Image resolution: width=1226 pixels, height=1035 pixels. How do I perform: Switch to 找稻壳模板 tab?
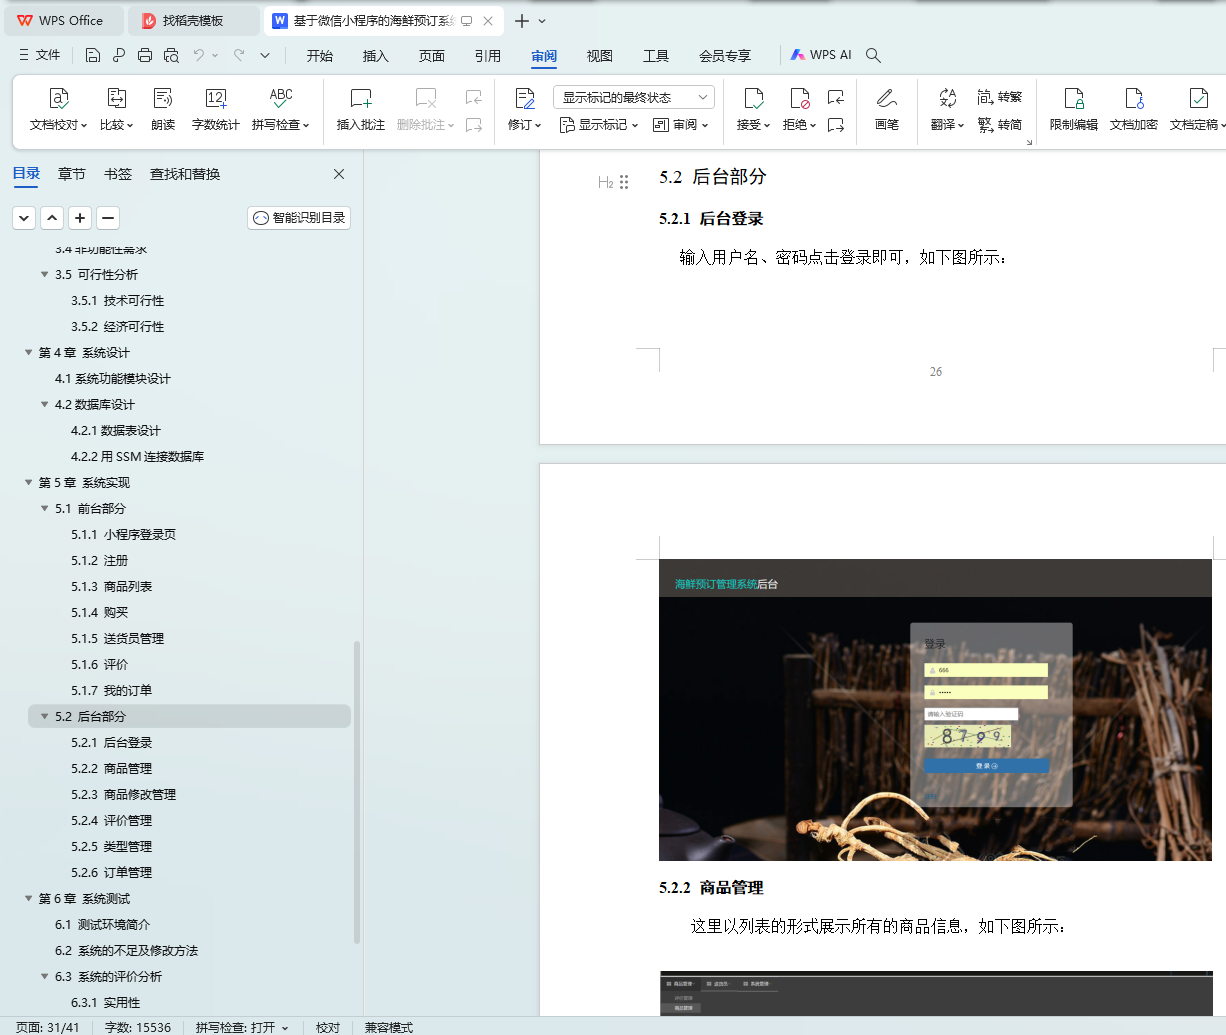click(193, 20)
